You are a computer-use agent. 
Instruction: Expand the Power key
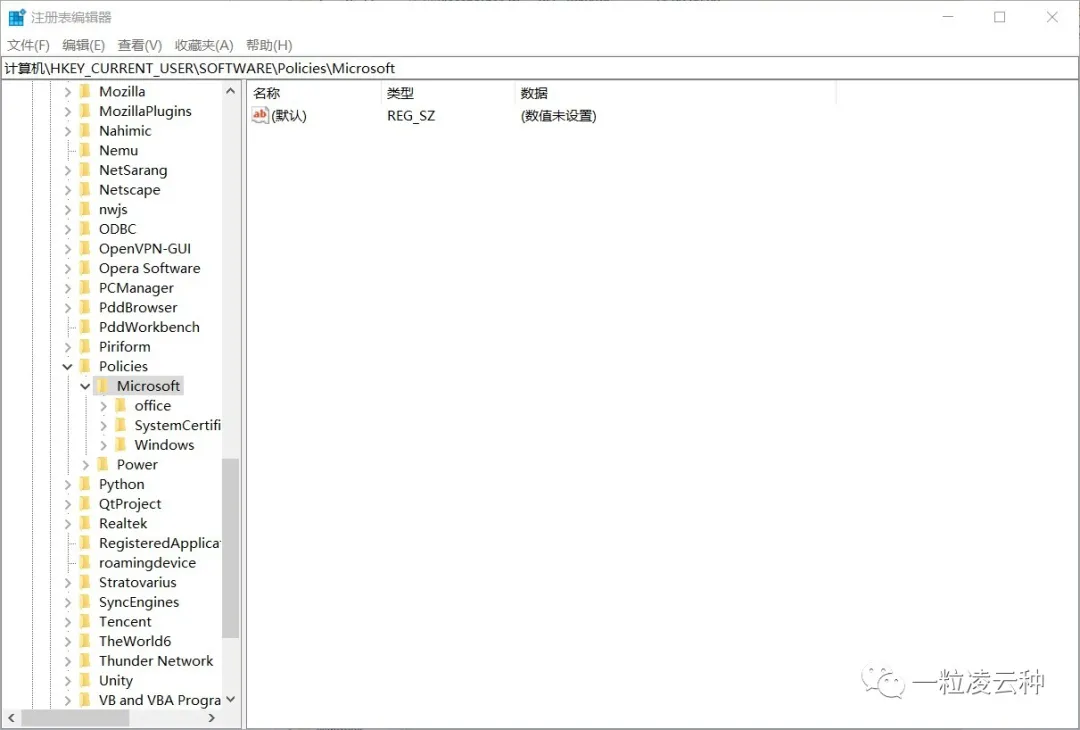(86, 465)
